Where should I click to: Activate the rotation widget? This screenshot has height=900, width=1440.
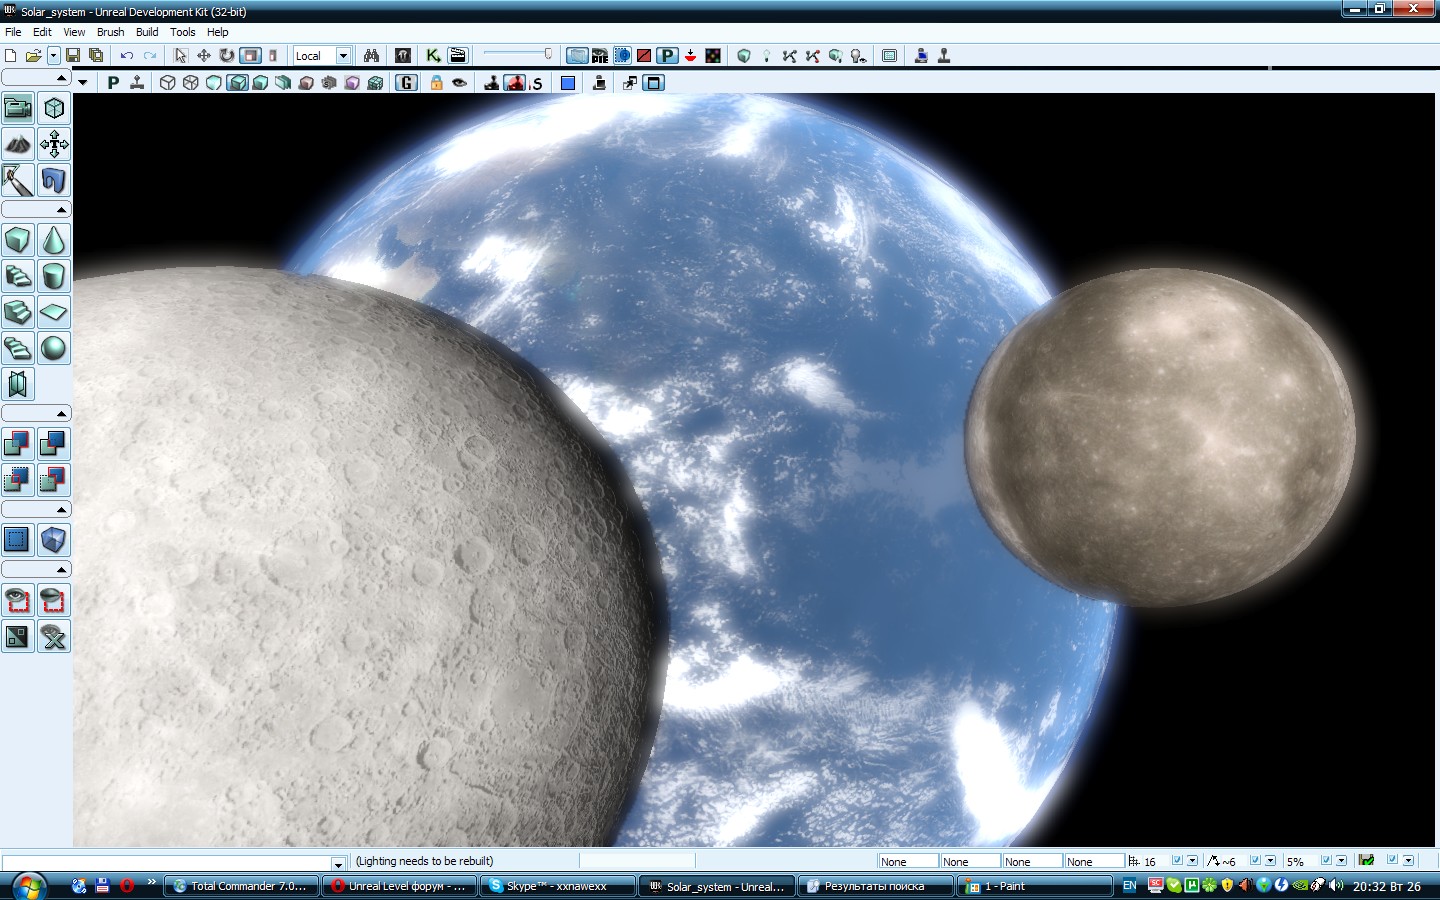point(227,56)
